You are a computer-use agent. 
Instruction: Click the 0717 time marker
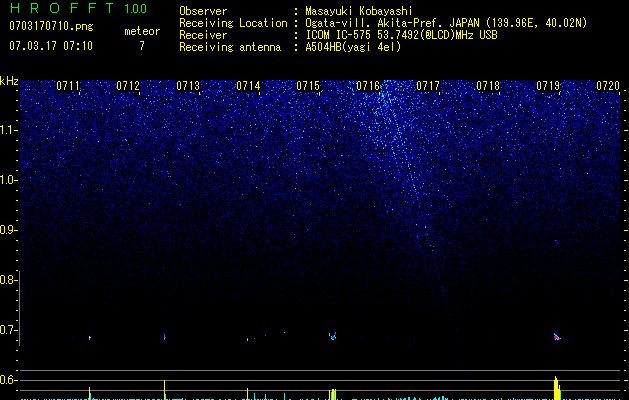(x=428, y=85)
